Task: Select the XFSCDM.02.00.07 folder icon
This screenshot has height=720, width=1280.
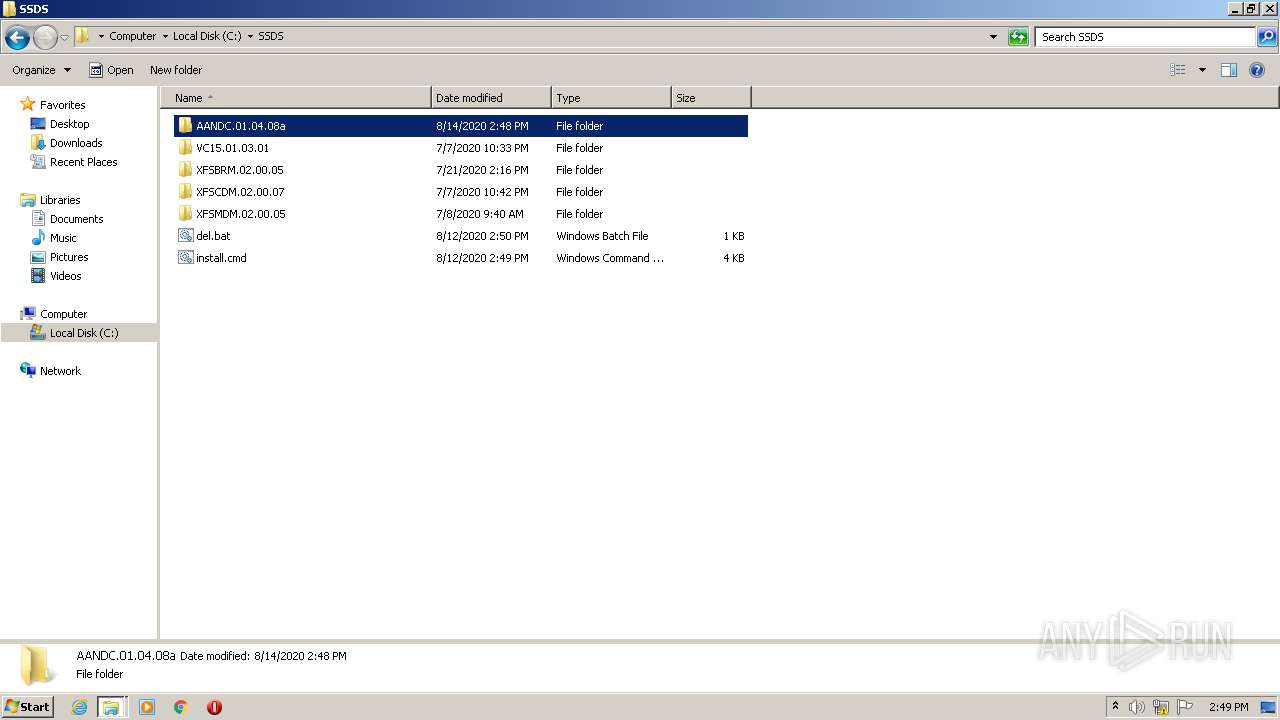Action: pyautogui.click(x=185, y=192)
